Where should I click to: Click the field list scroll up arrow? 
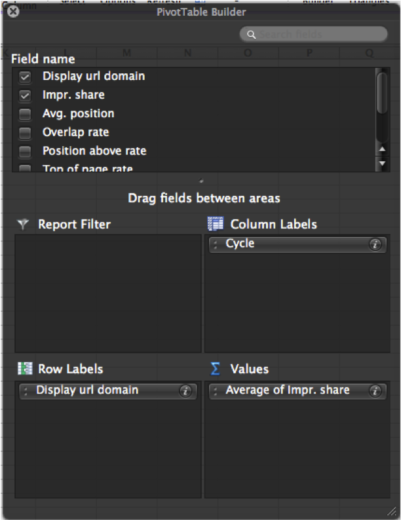(382, 149)
